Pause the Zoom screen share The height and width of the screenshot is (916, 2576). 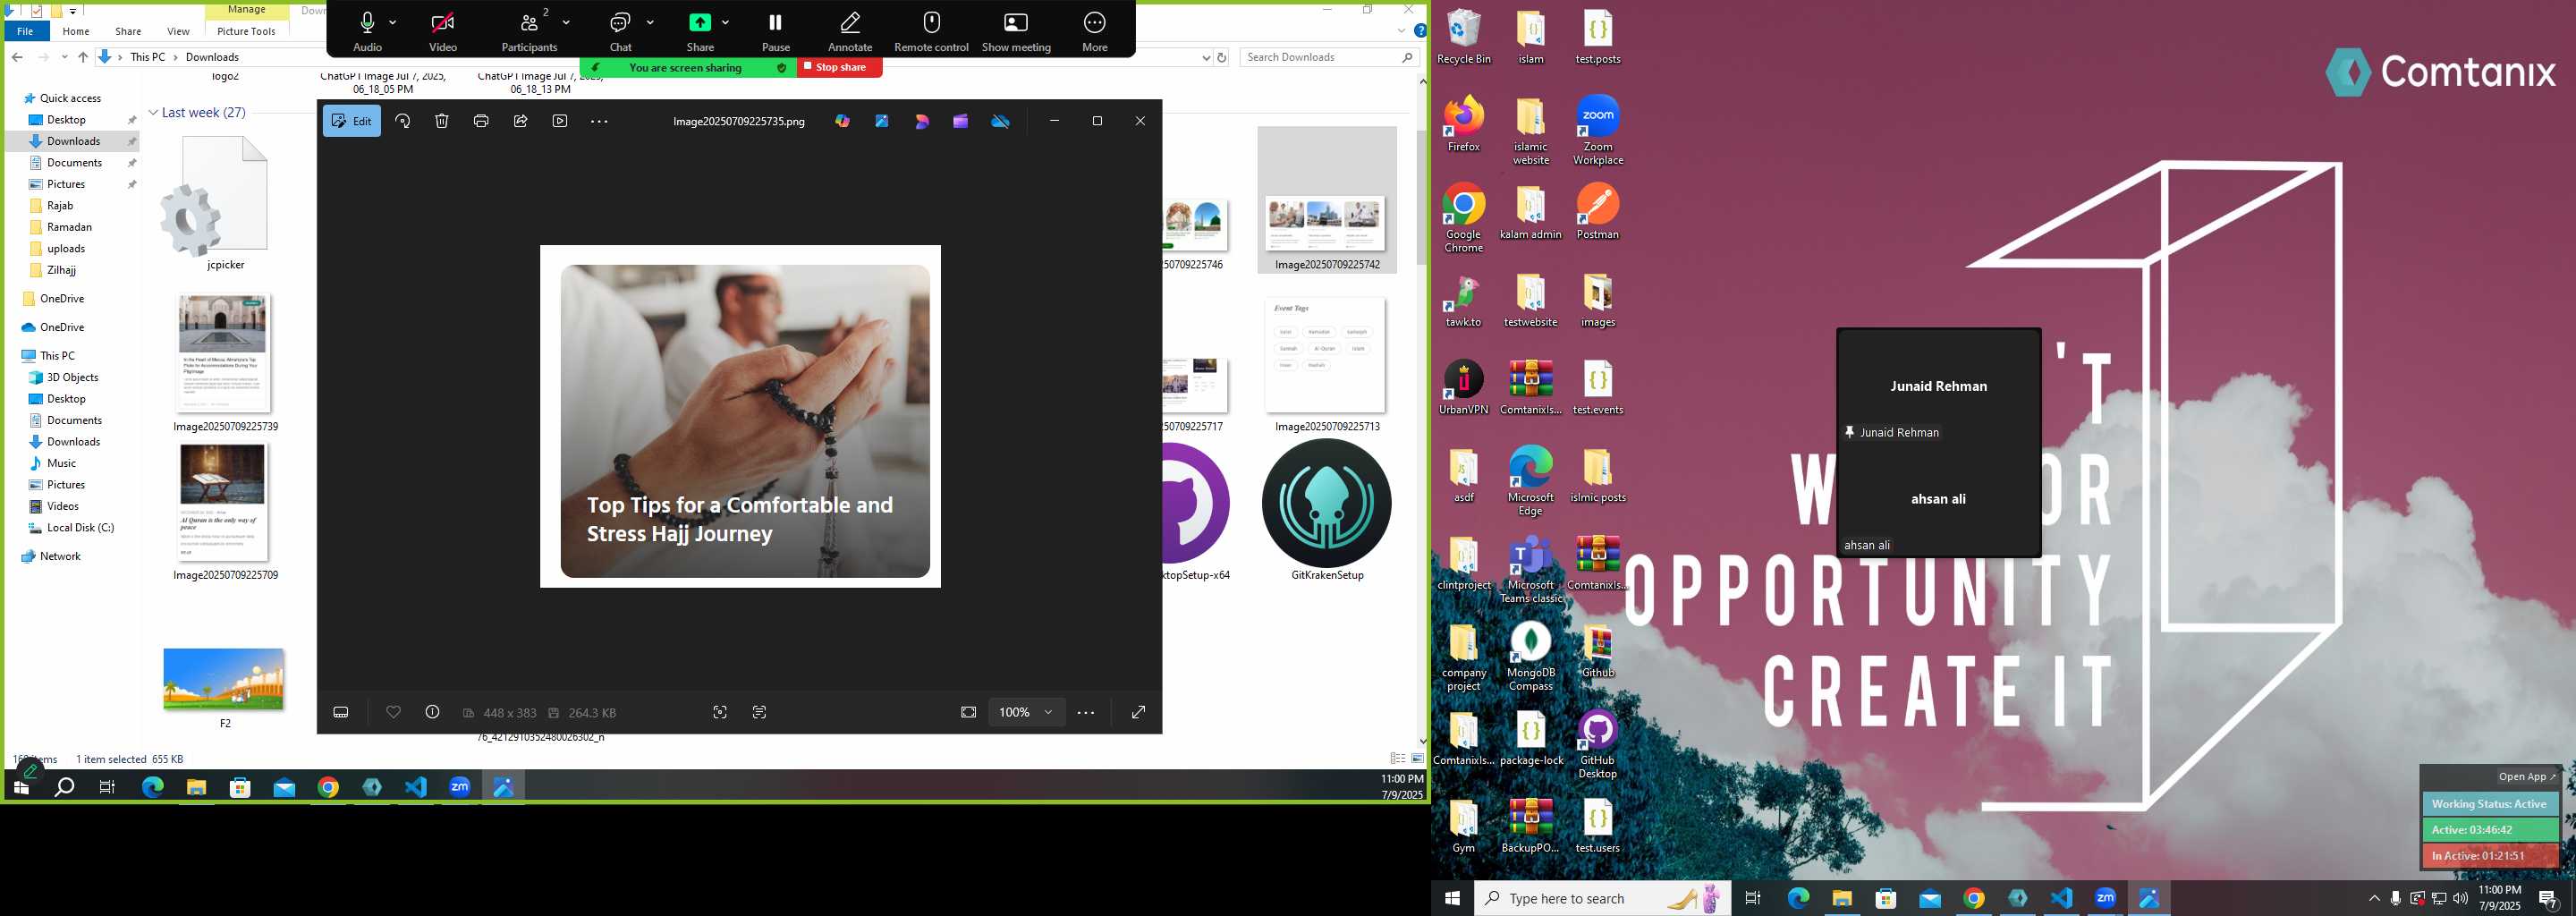click(x=776, y=31)
